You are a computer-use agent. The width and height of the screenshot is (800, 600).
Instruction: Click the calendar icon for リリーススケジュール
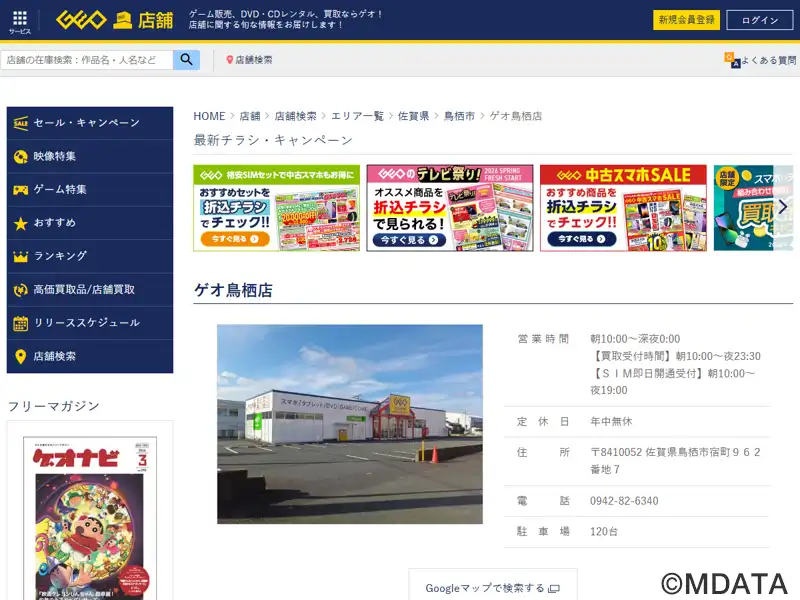(20, 323)
